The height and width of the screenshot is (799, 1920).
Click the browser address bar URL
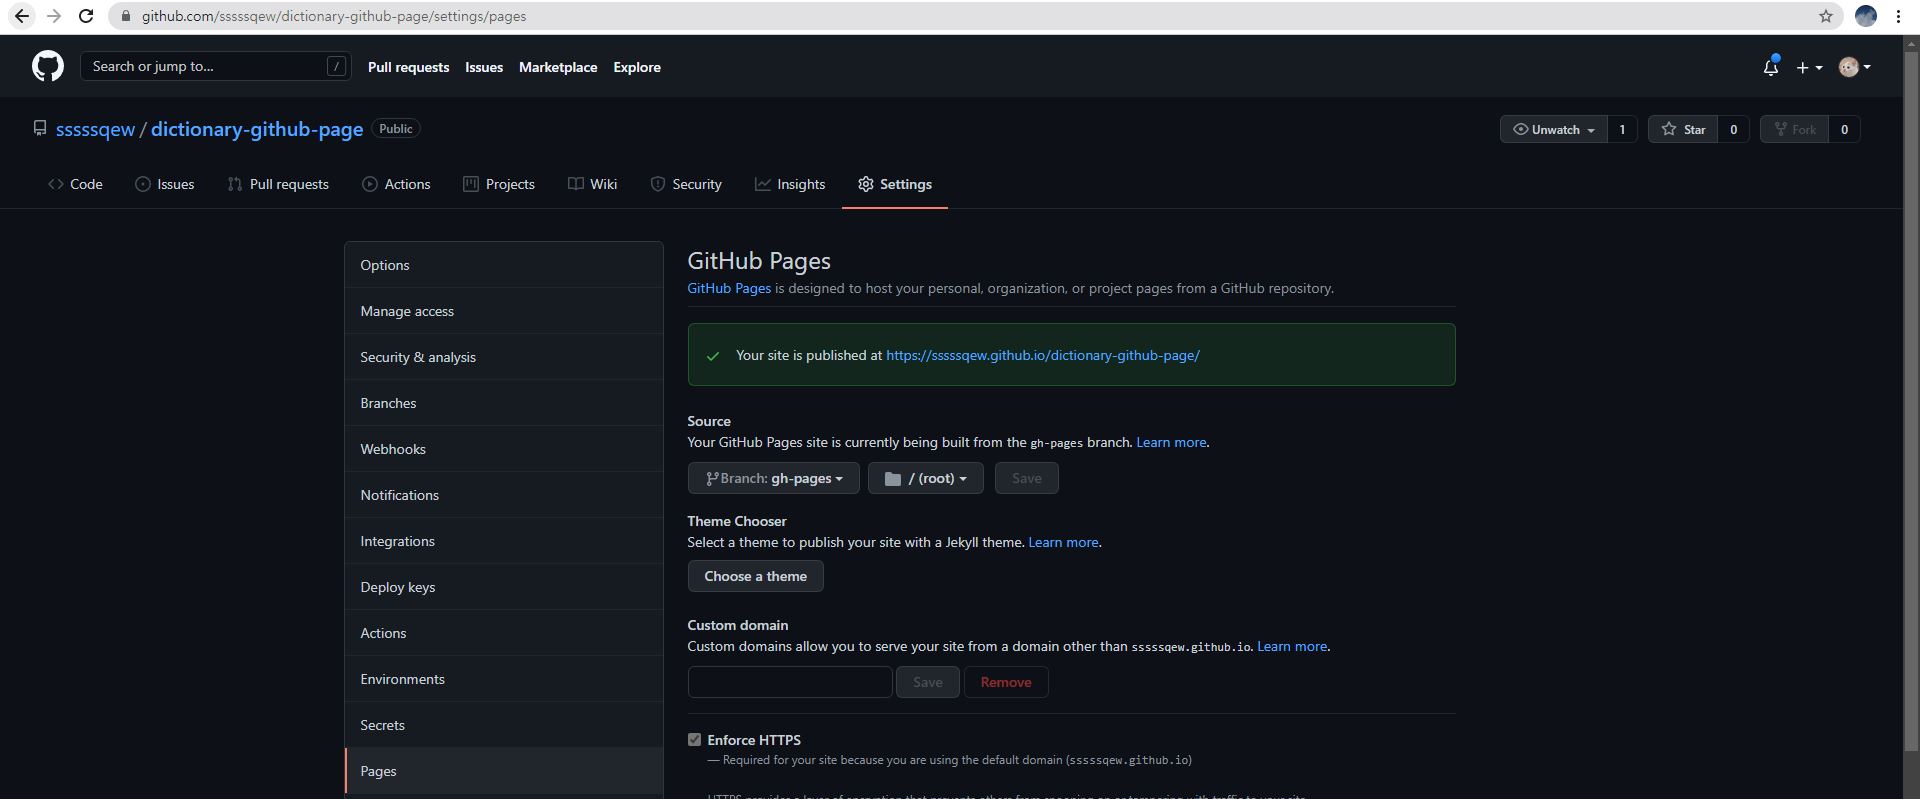334,16
